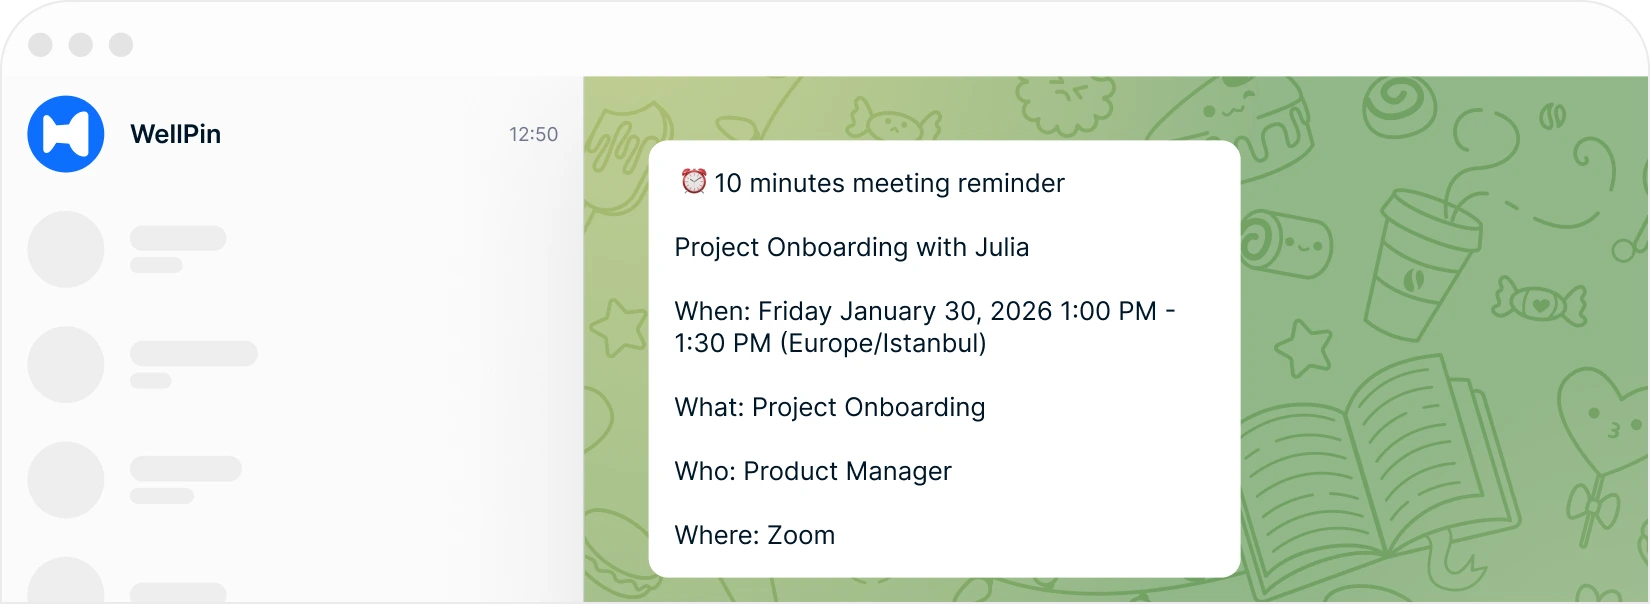1650x604 pixels.
Task: Click the alarm clock emoji icon
Action: tap(693, 182)
